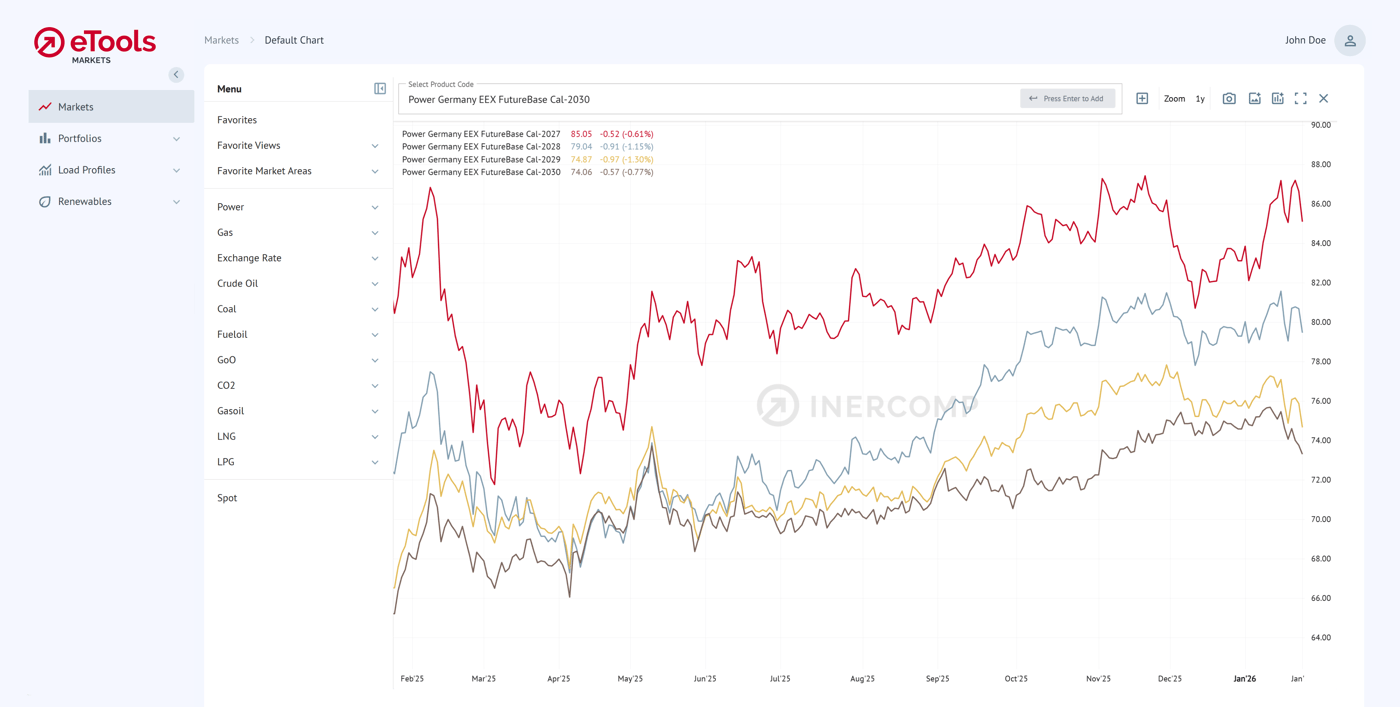
Task: Click the add bar chart icon
Action: pos(1278,99)
